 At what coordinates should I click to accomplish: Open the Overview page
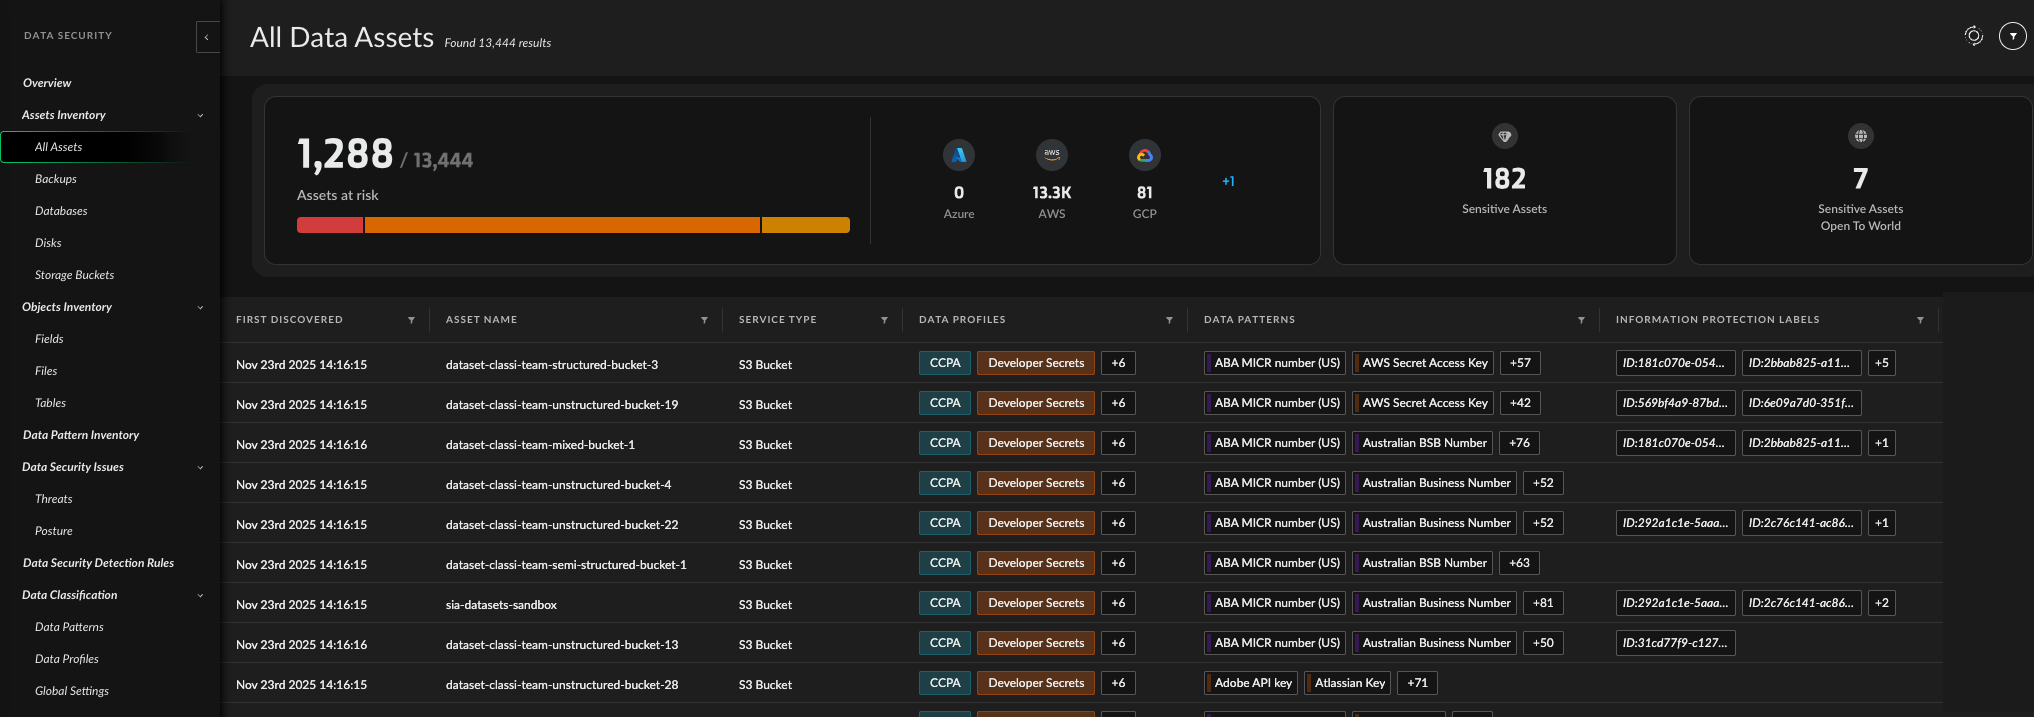47,83
